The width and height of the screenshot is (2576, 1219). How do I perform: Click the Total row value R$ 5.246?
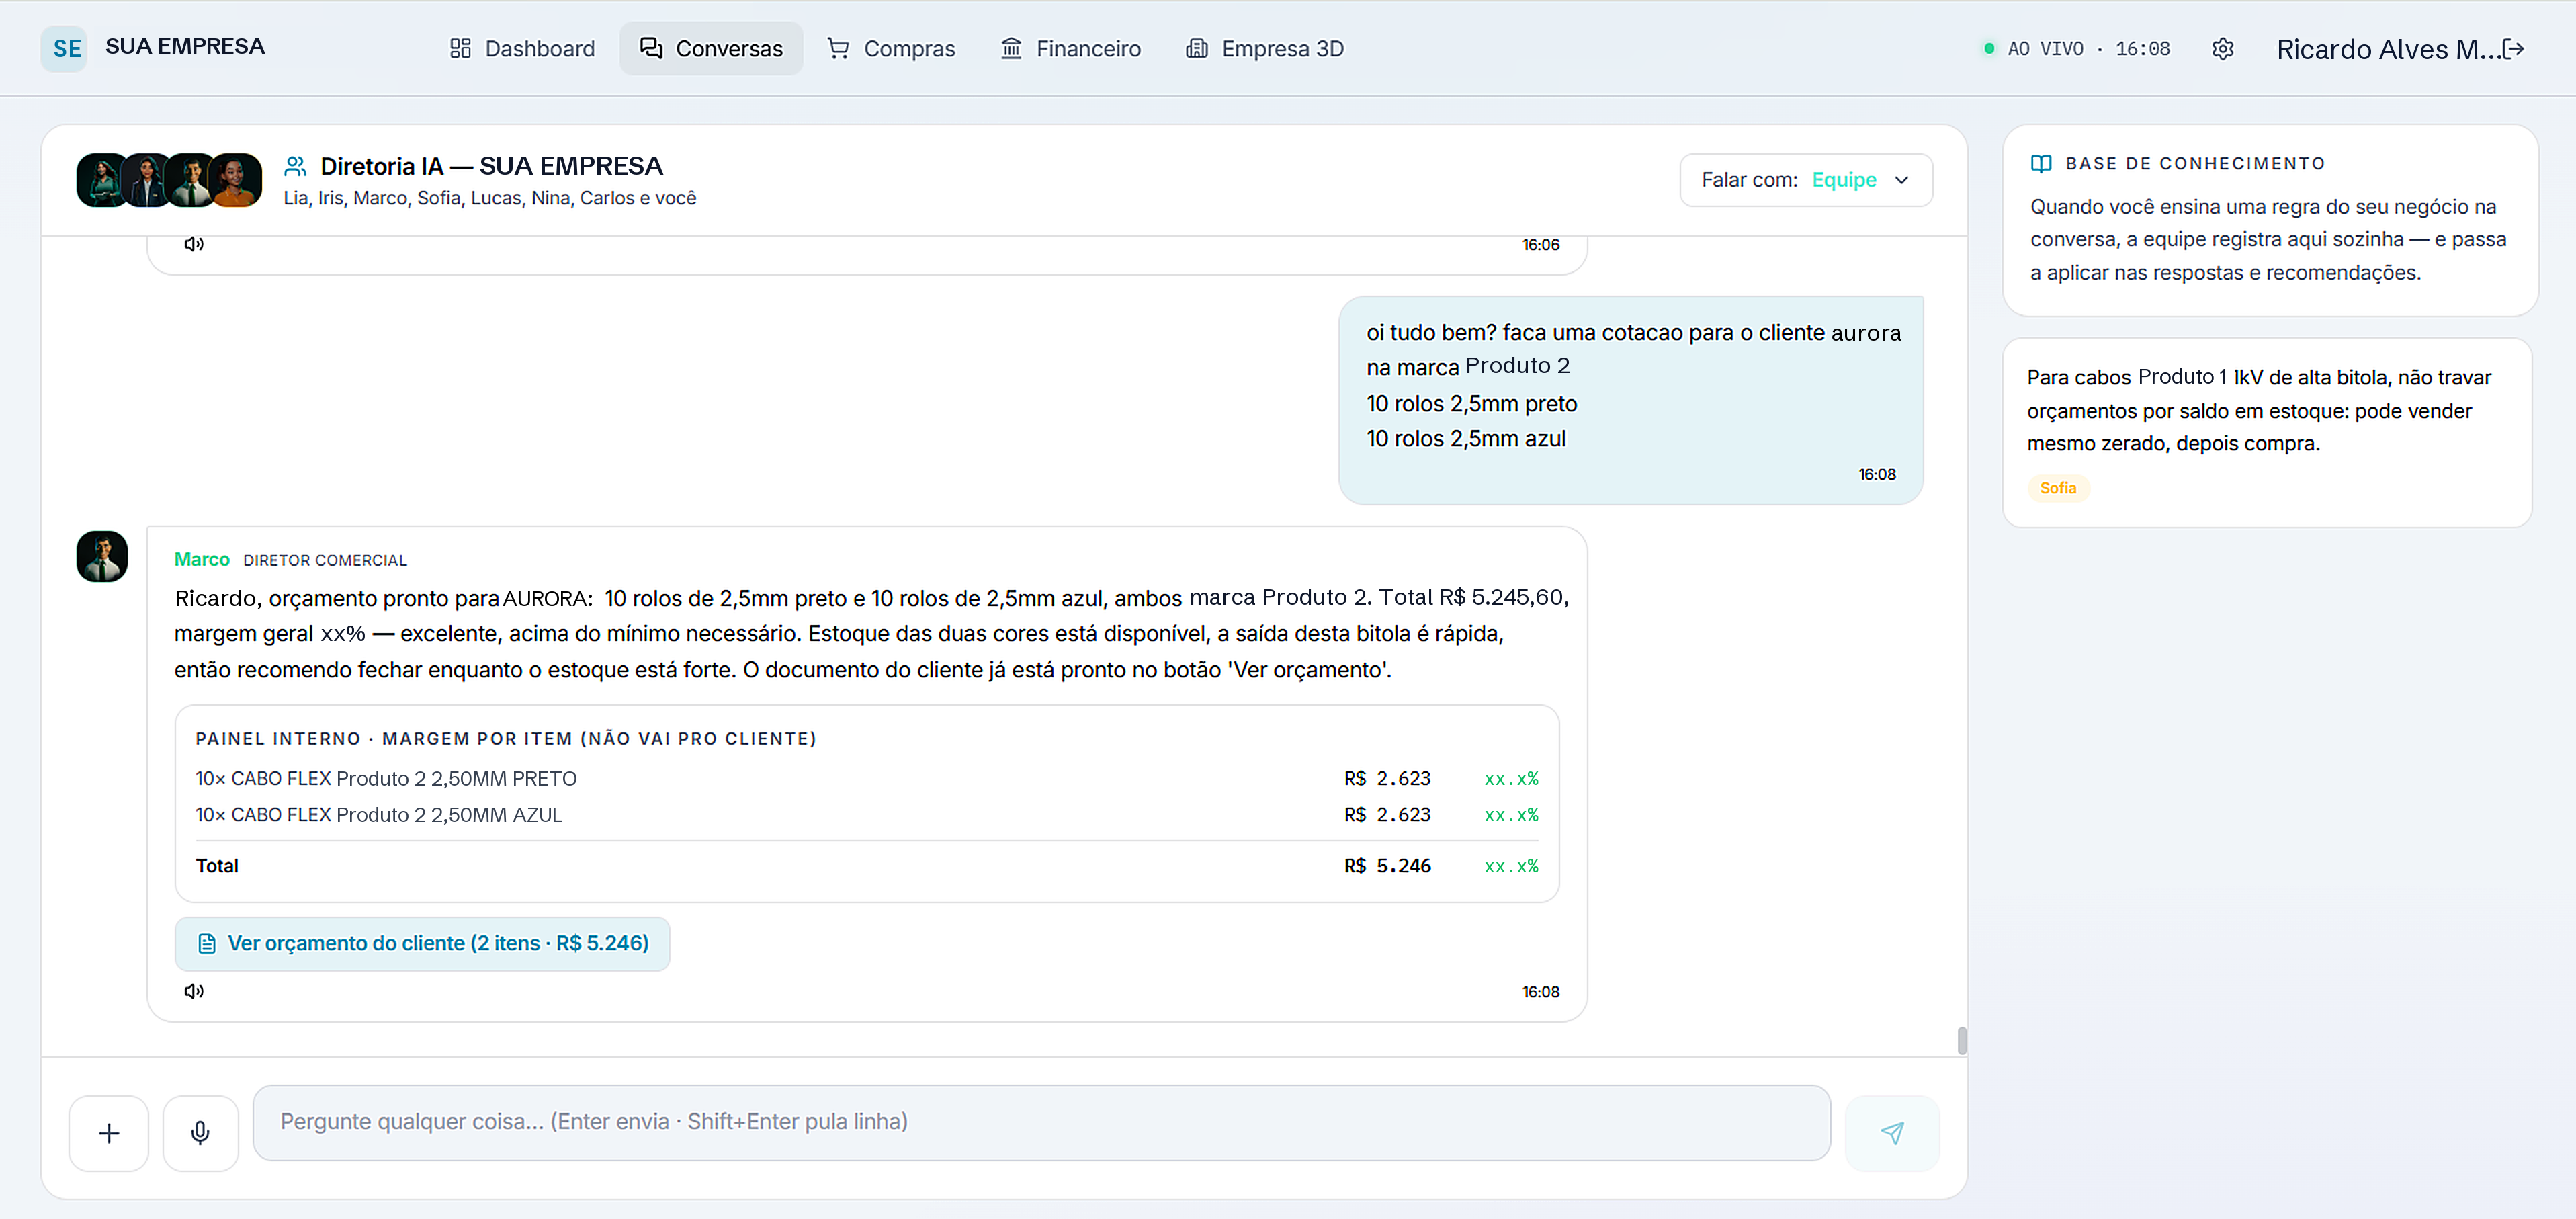point(1387,866)
